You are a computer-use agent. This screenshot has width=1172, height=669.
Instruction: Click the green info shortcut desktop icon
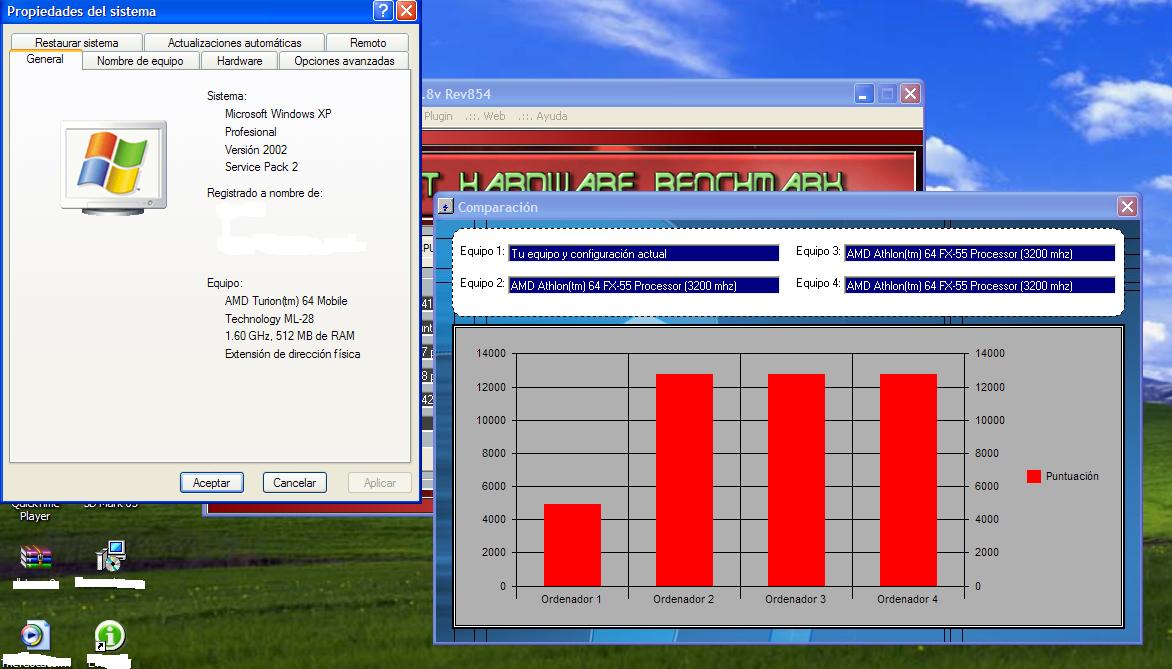tap(110, 636)
